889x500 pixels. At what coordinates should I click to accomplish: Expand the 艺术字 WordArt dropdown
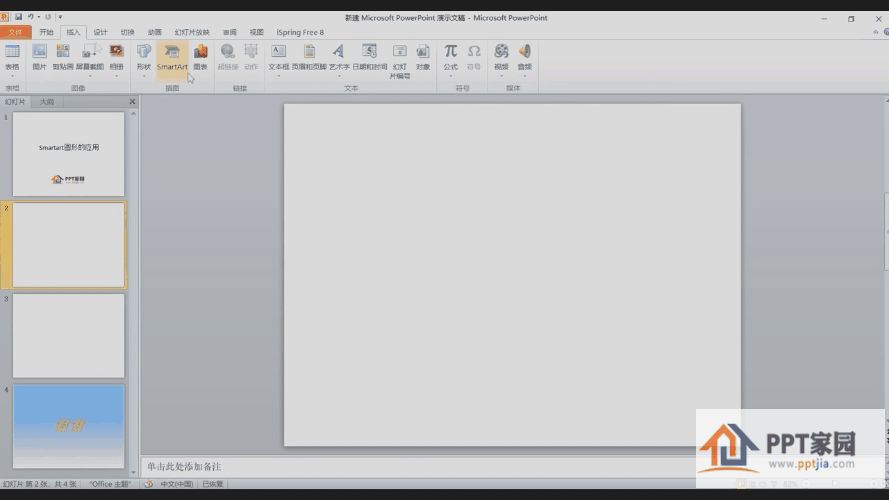pyautogui.click(x=339, y=75)
